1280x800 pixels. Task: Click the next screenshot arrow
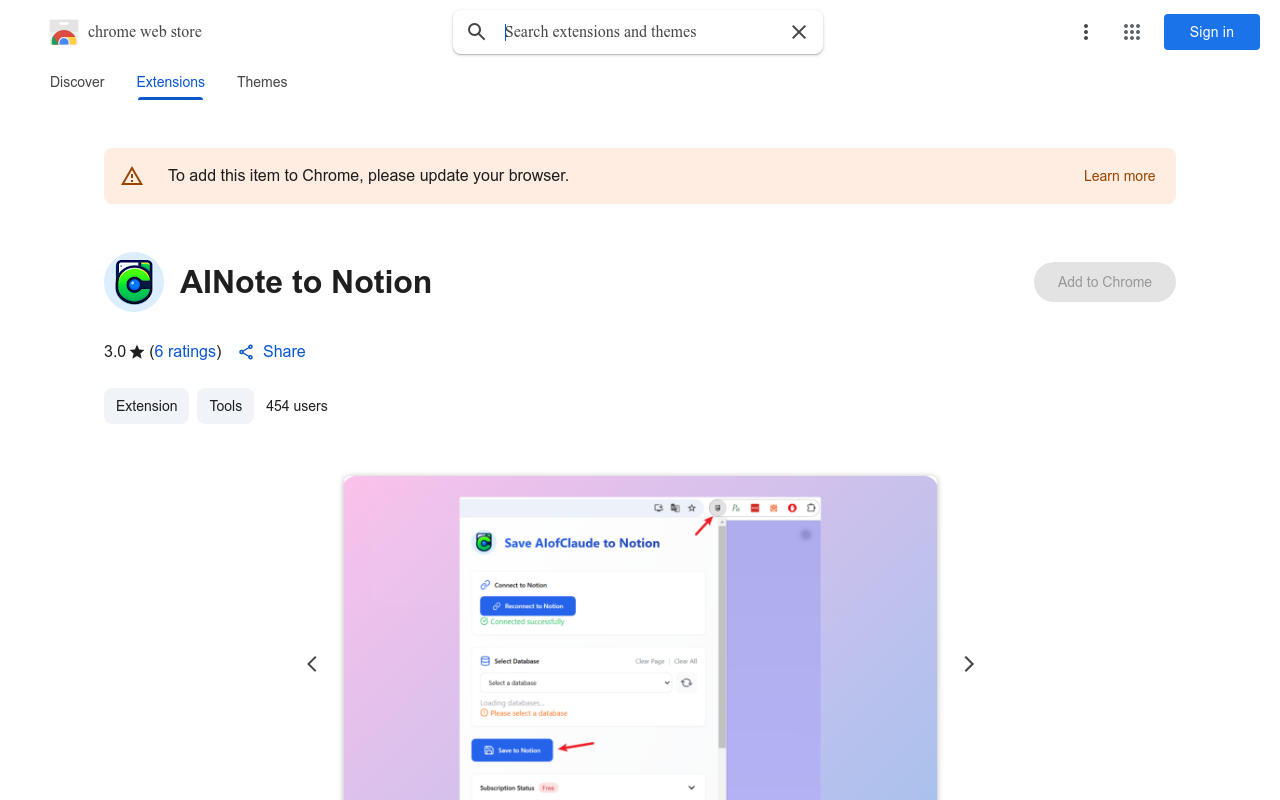point(968,663)
